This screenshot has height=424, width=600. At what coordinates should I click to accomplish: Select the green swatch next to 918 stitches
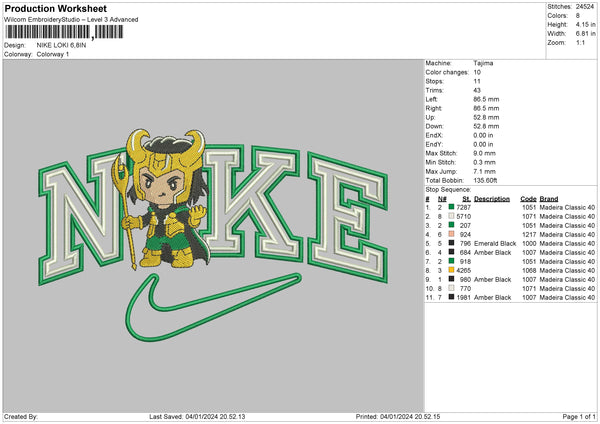point(452,261)
